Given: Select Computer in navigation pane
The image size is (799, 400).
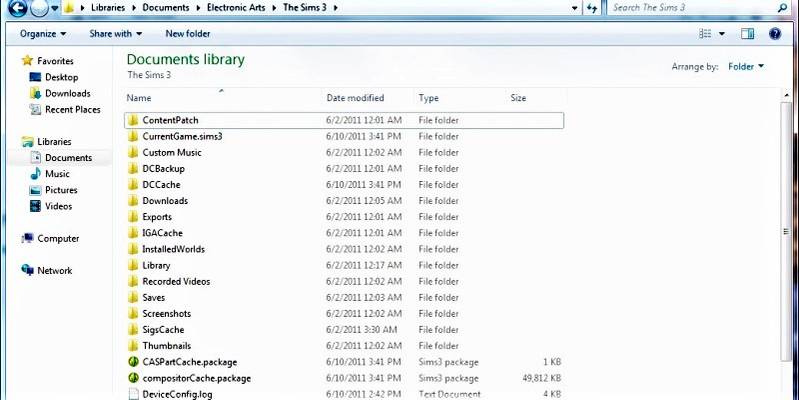Looking at the screenshot, I should tap(58, 238).
